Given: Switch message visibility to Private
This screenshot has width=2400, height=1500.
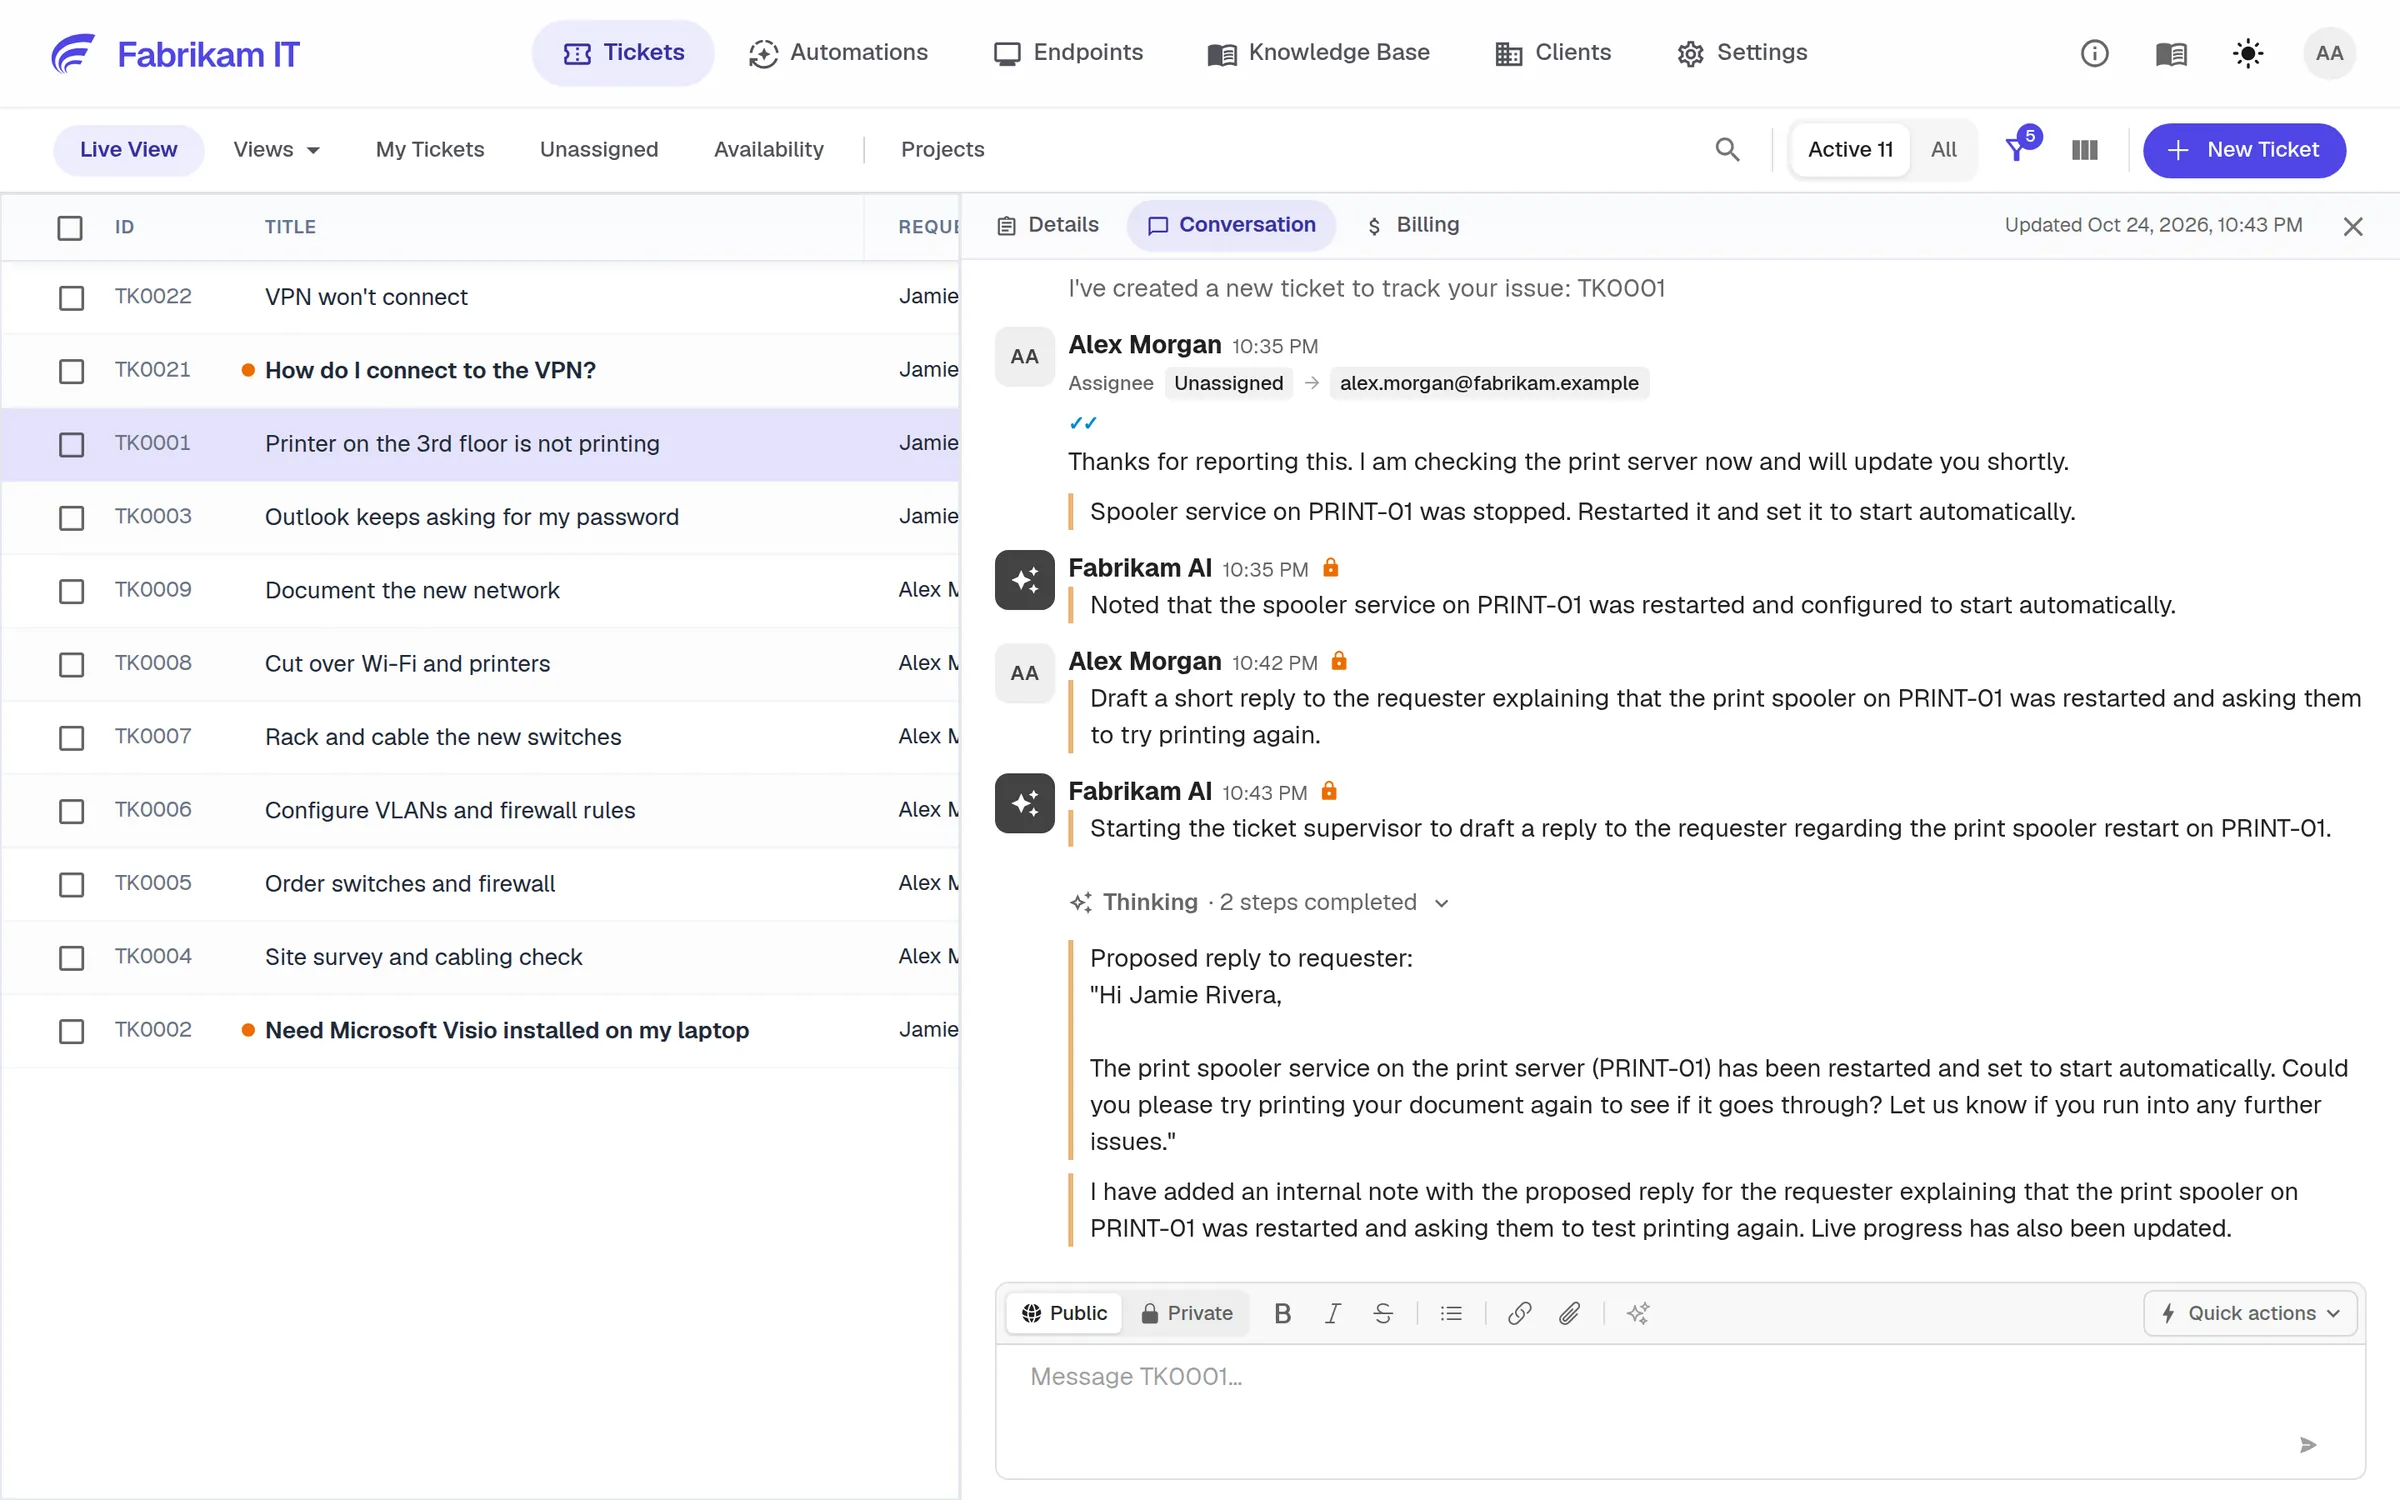Looking at the screenshot, I should tap(1187, 1313).
